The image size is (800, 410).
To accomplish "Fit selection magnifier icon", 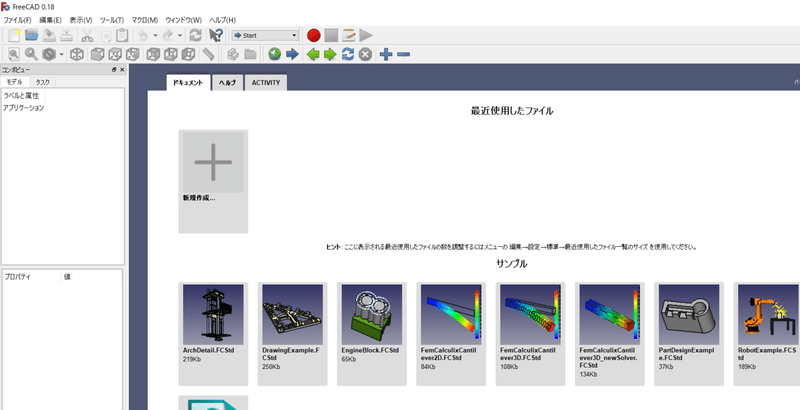I will tap(31, 54).
